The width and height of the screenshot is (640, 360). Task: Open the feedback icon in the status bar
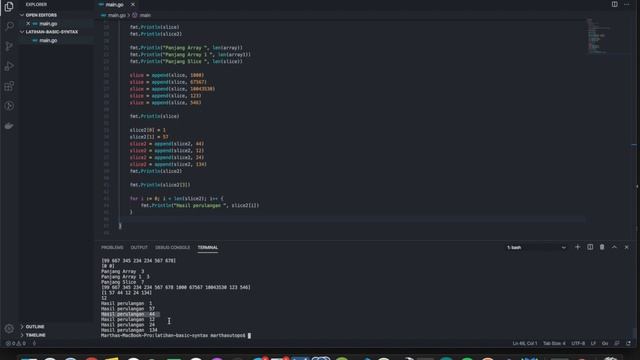617,343
